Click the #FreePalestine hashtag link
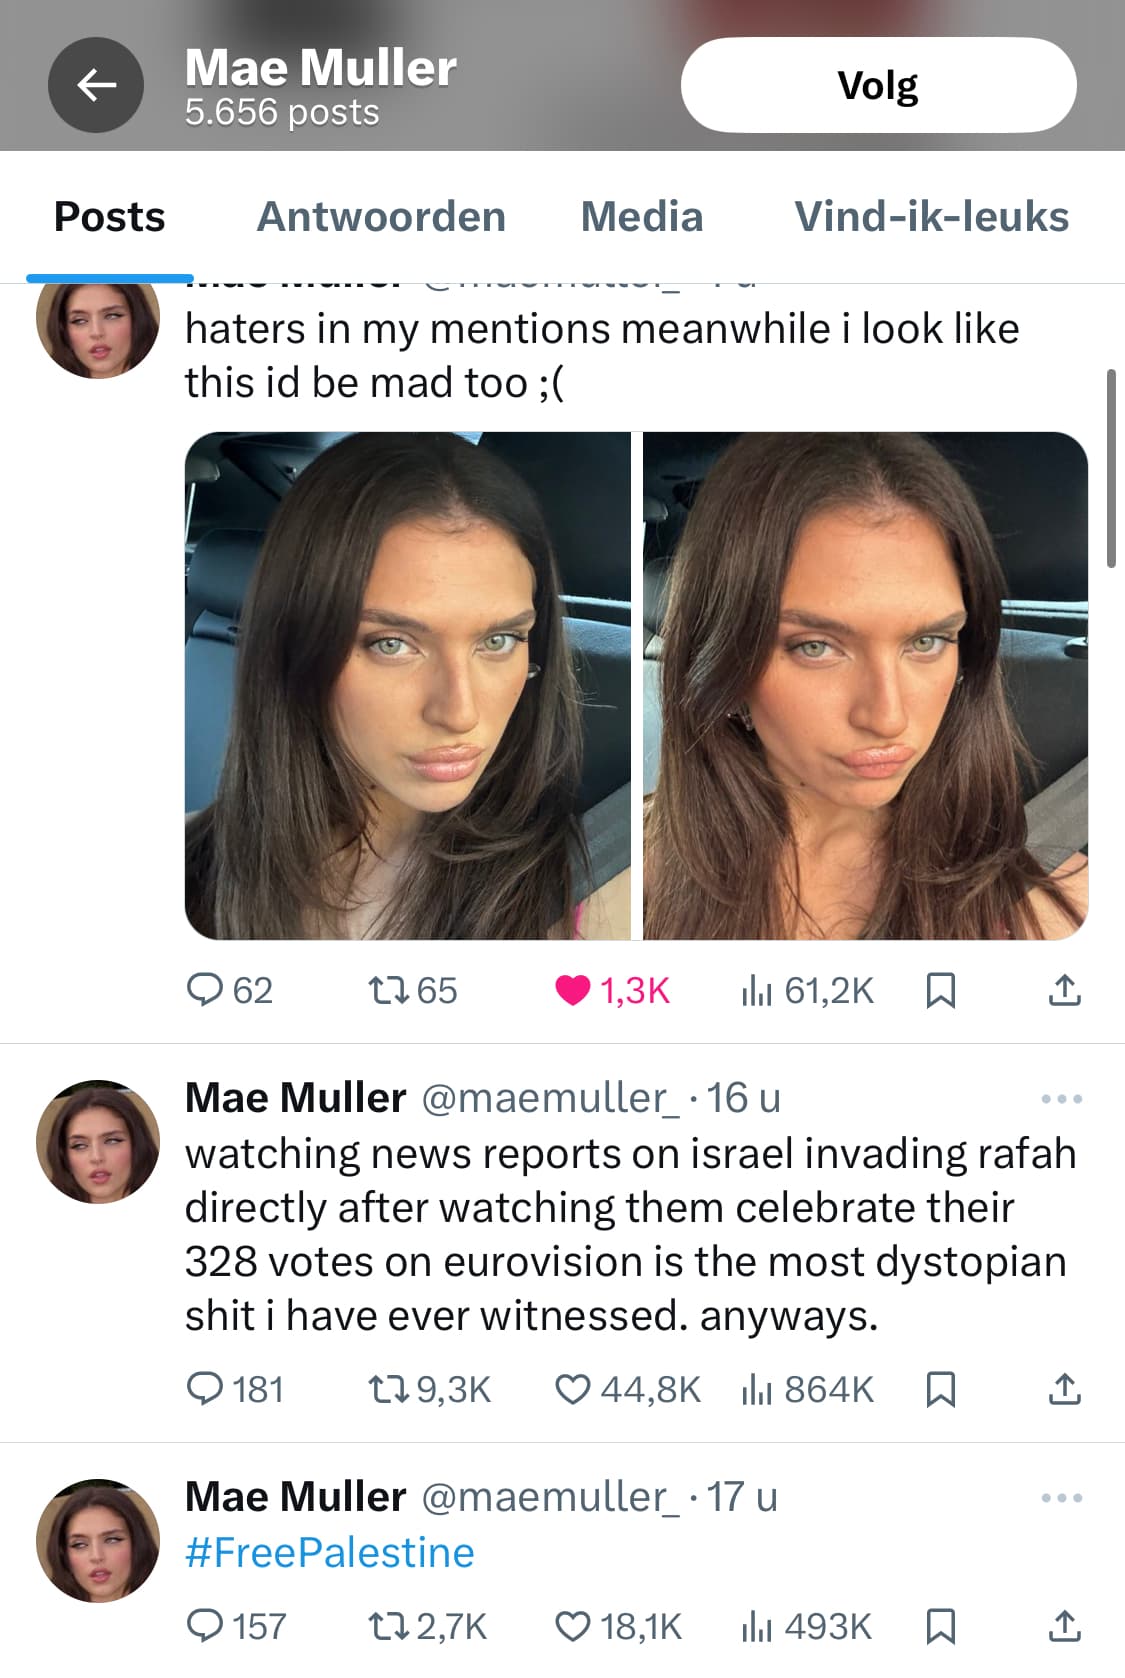Image resolution: width=1125 pixels, height=1678 pixels. point(330,1553)
